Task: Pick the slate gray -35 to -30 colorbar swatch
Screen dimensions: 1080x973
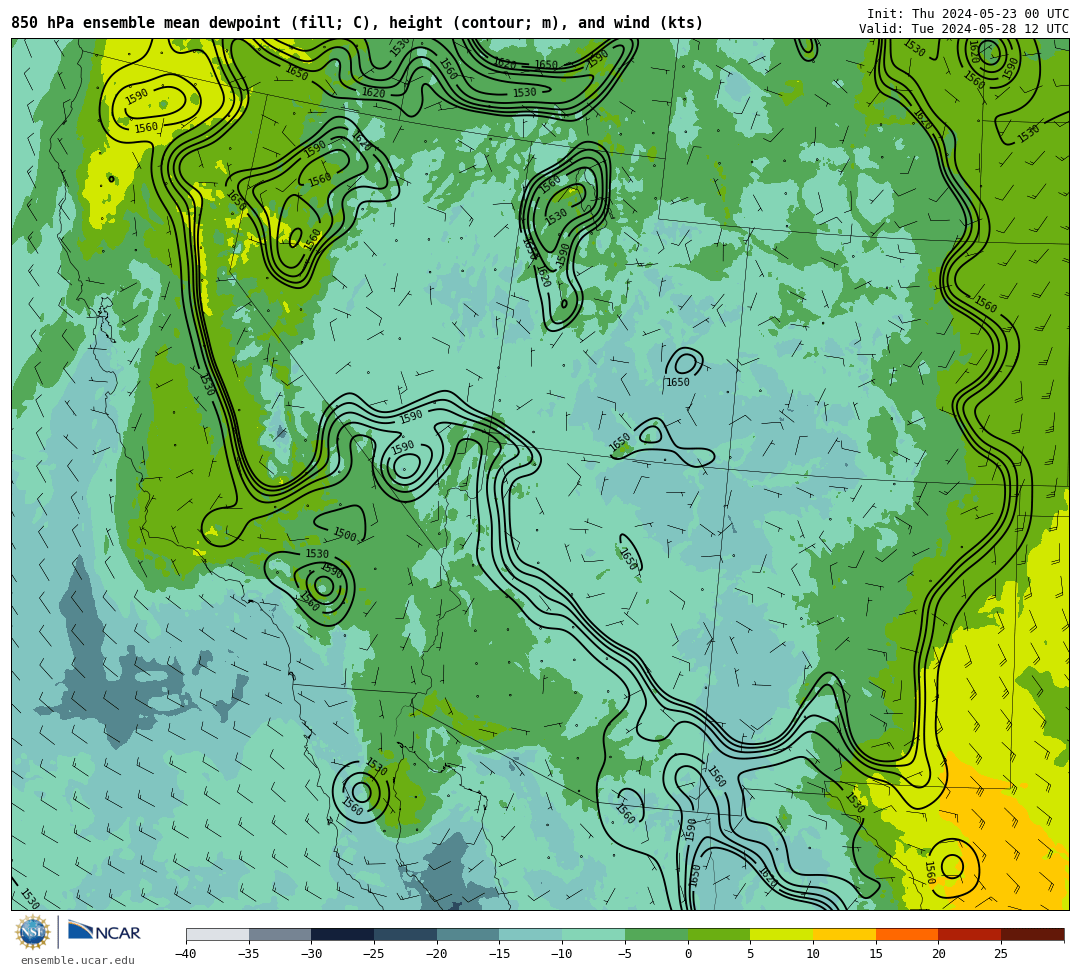Action: click(x=280, y=934)
